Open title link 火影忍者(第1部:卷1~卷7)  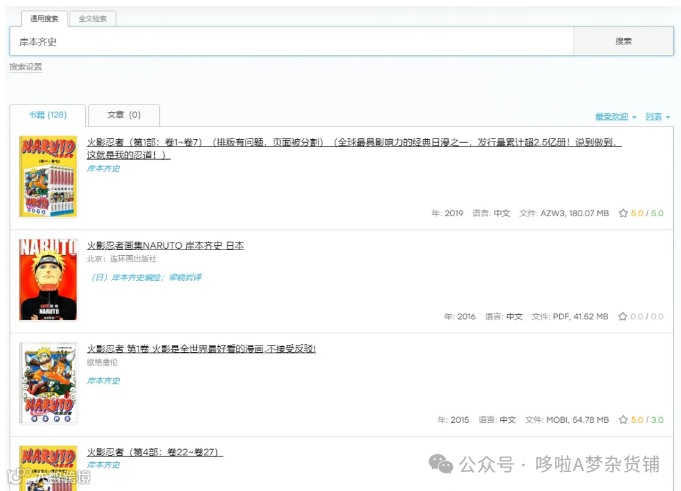tap(354, 148)
